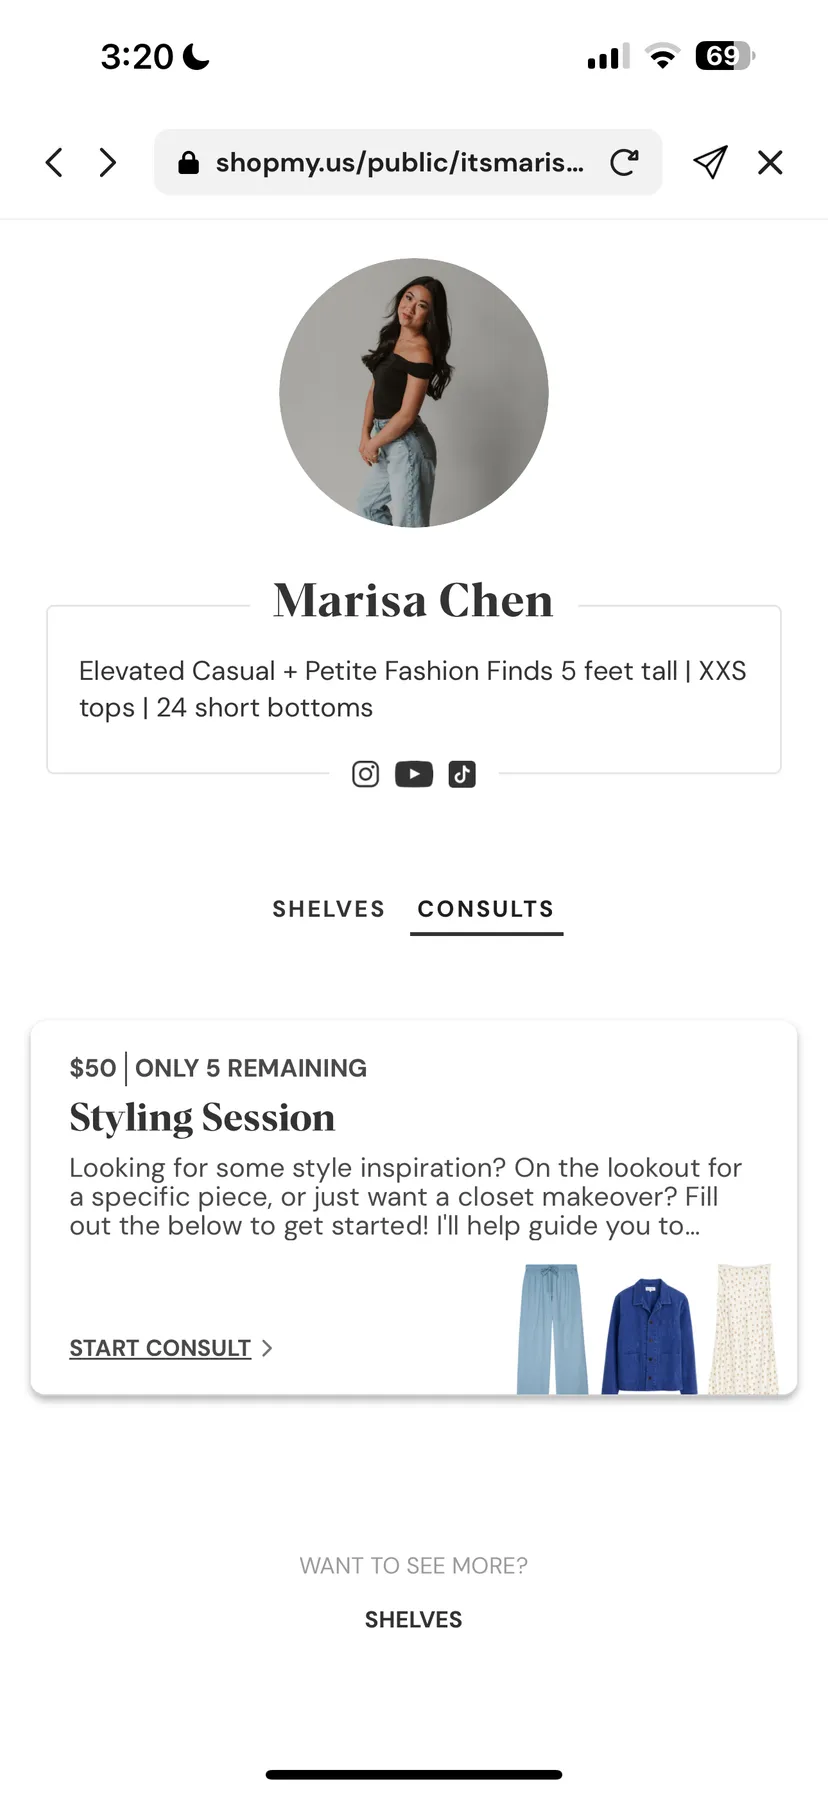Open the floral cream skirt thumbnail

click(x=744, y=1328)
